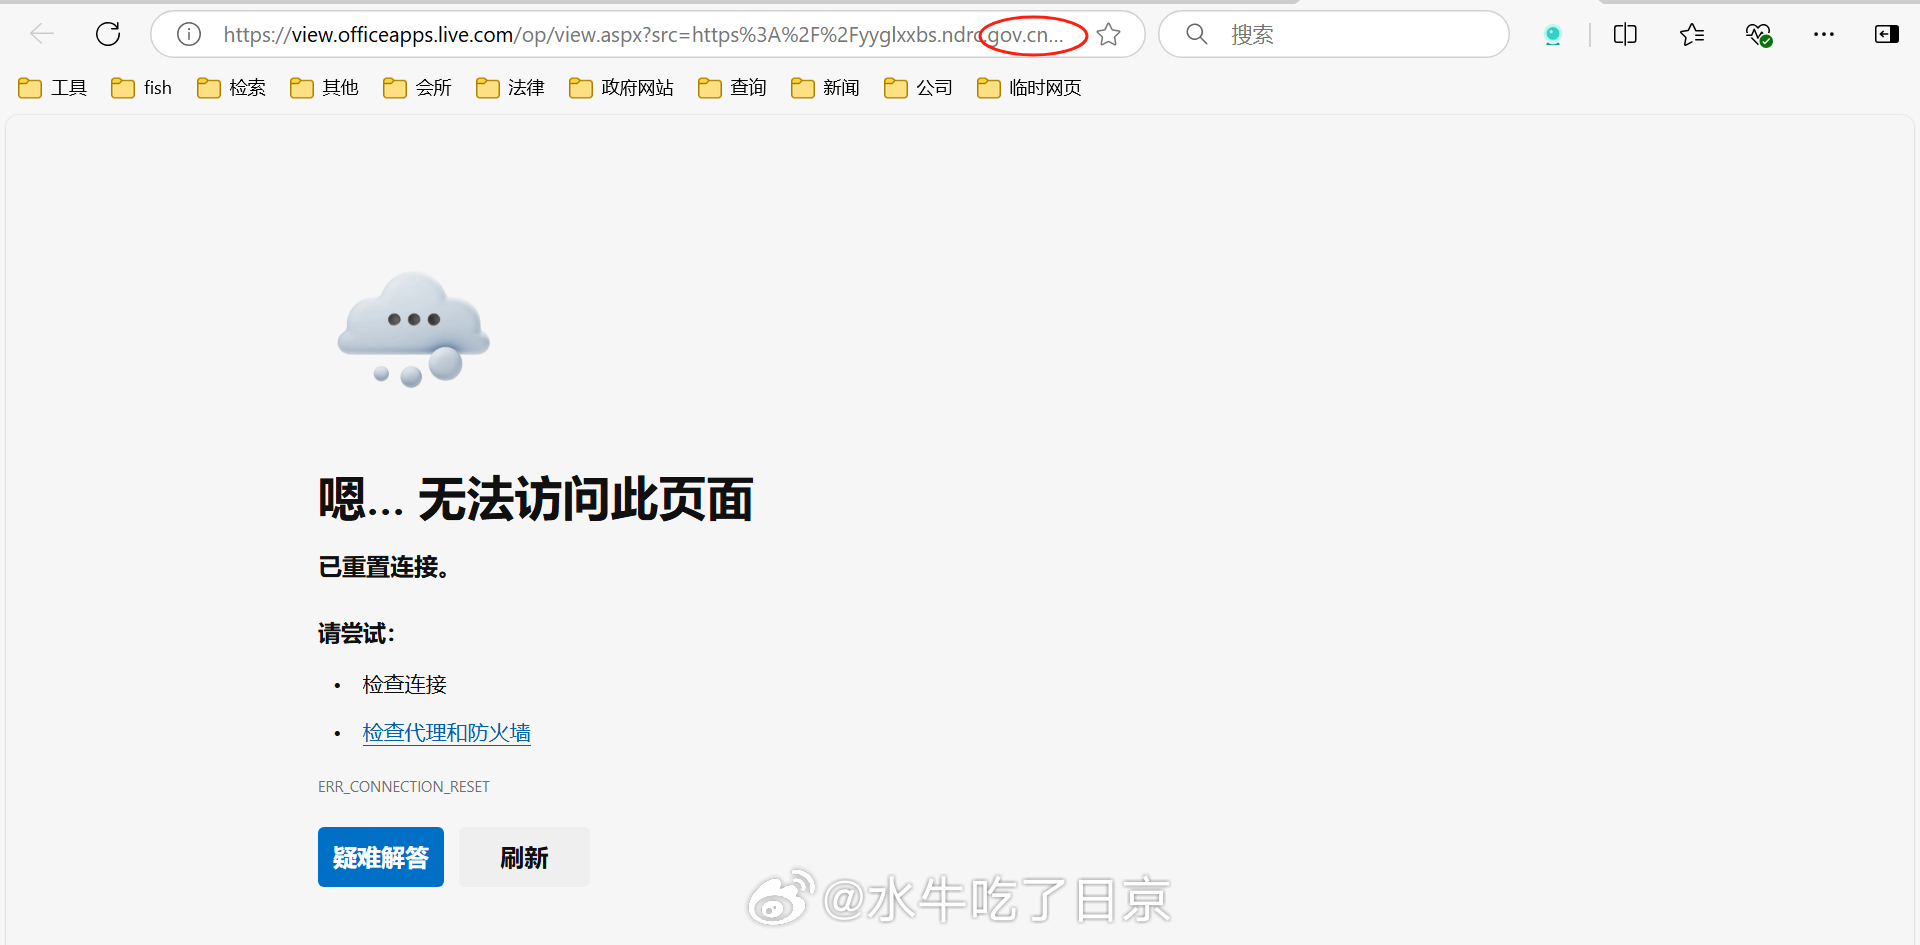Toggle the sidebar panel icon

click(1886, 35)
